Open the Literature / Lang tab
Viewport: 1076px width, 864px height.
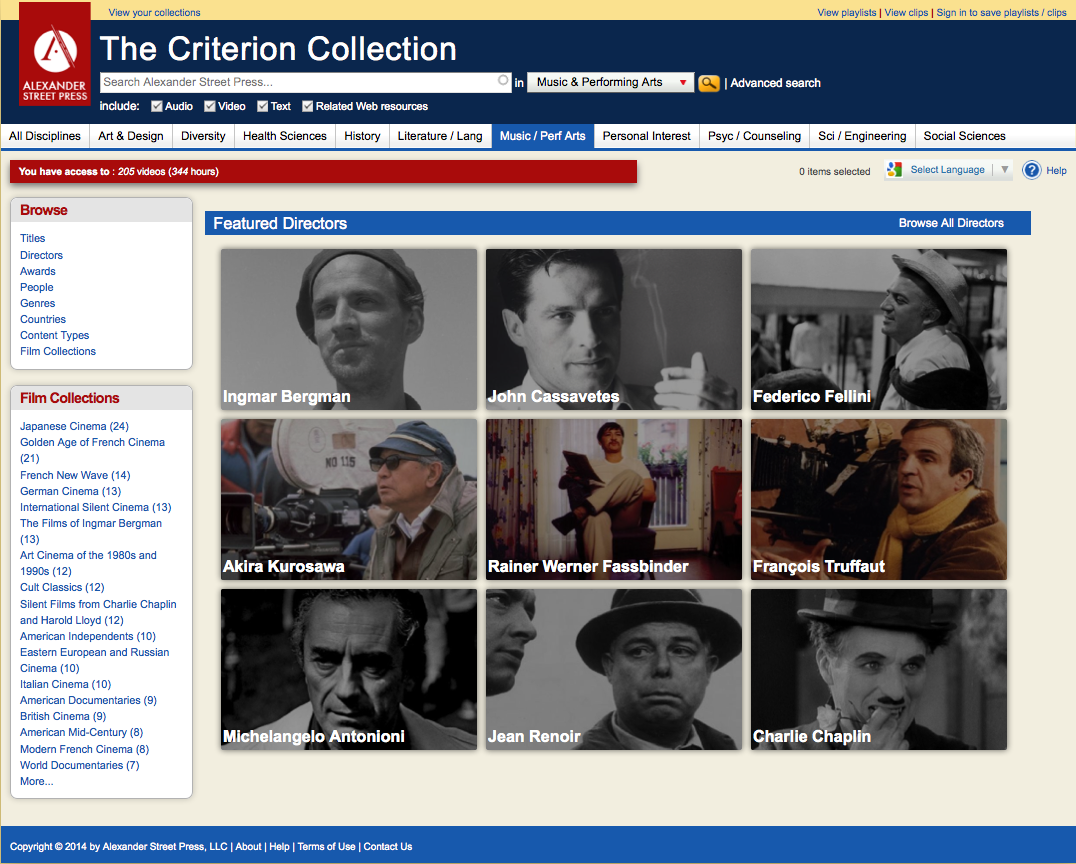(x=440, y=136)
